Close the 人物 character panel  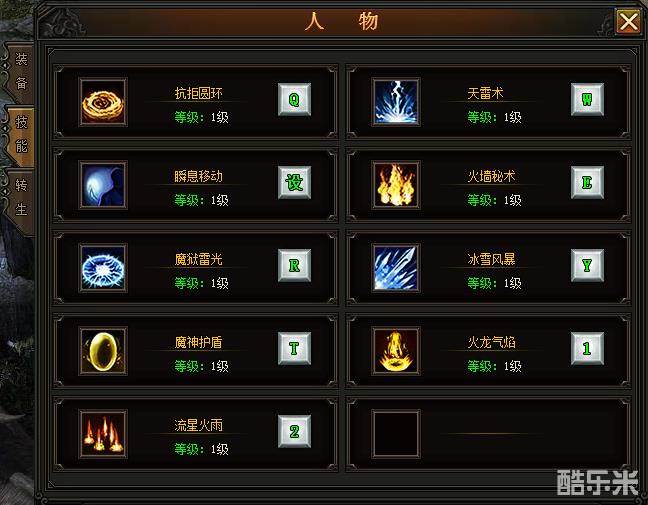tap(628, 21)
